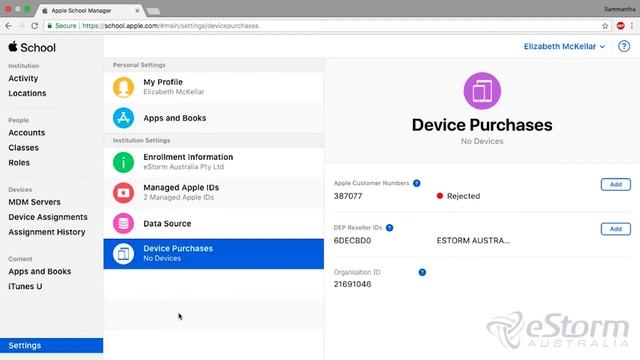Select Data Source row
This screenshot has height=360, width=640.
pyautogui.click(x=214, y=223)
